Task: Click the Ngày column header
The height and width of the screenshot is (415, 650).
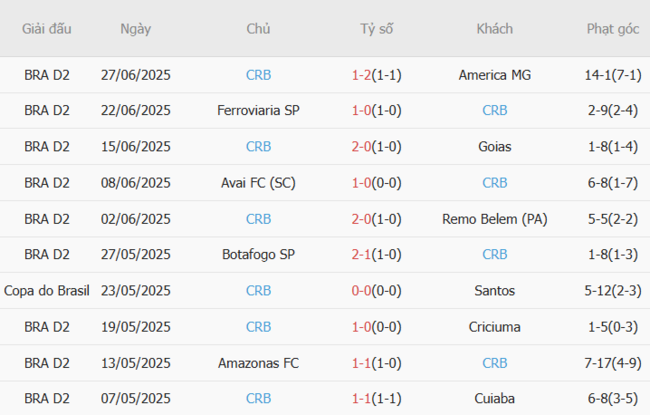Action: (x=135, y=29)
